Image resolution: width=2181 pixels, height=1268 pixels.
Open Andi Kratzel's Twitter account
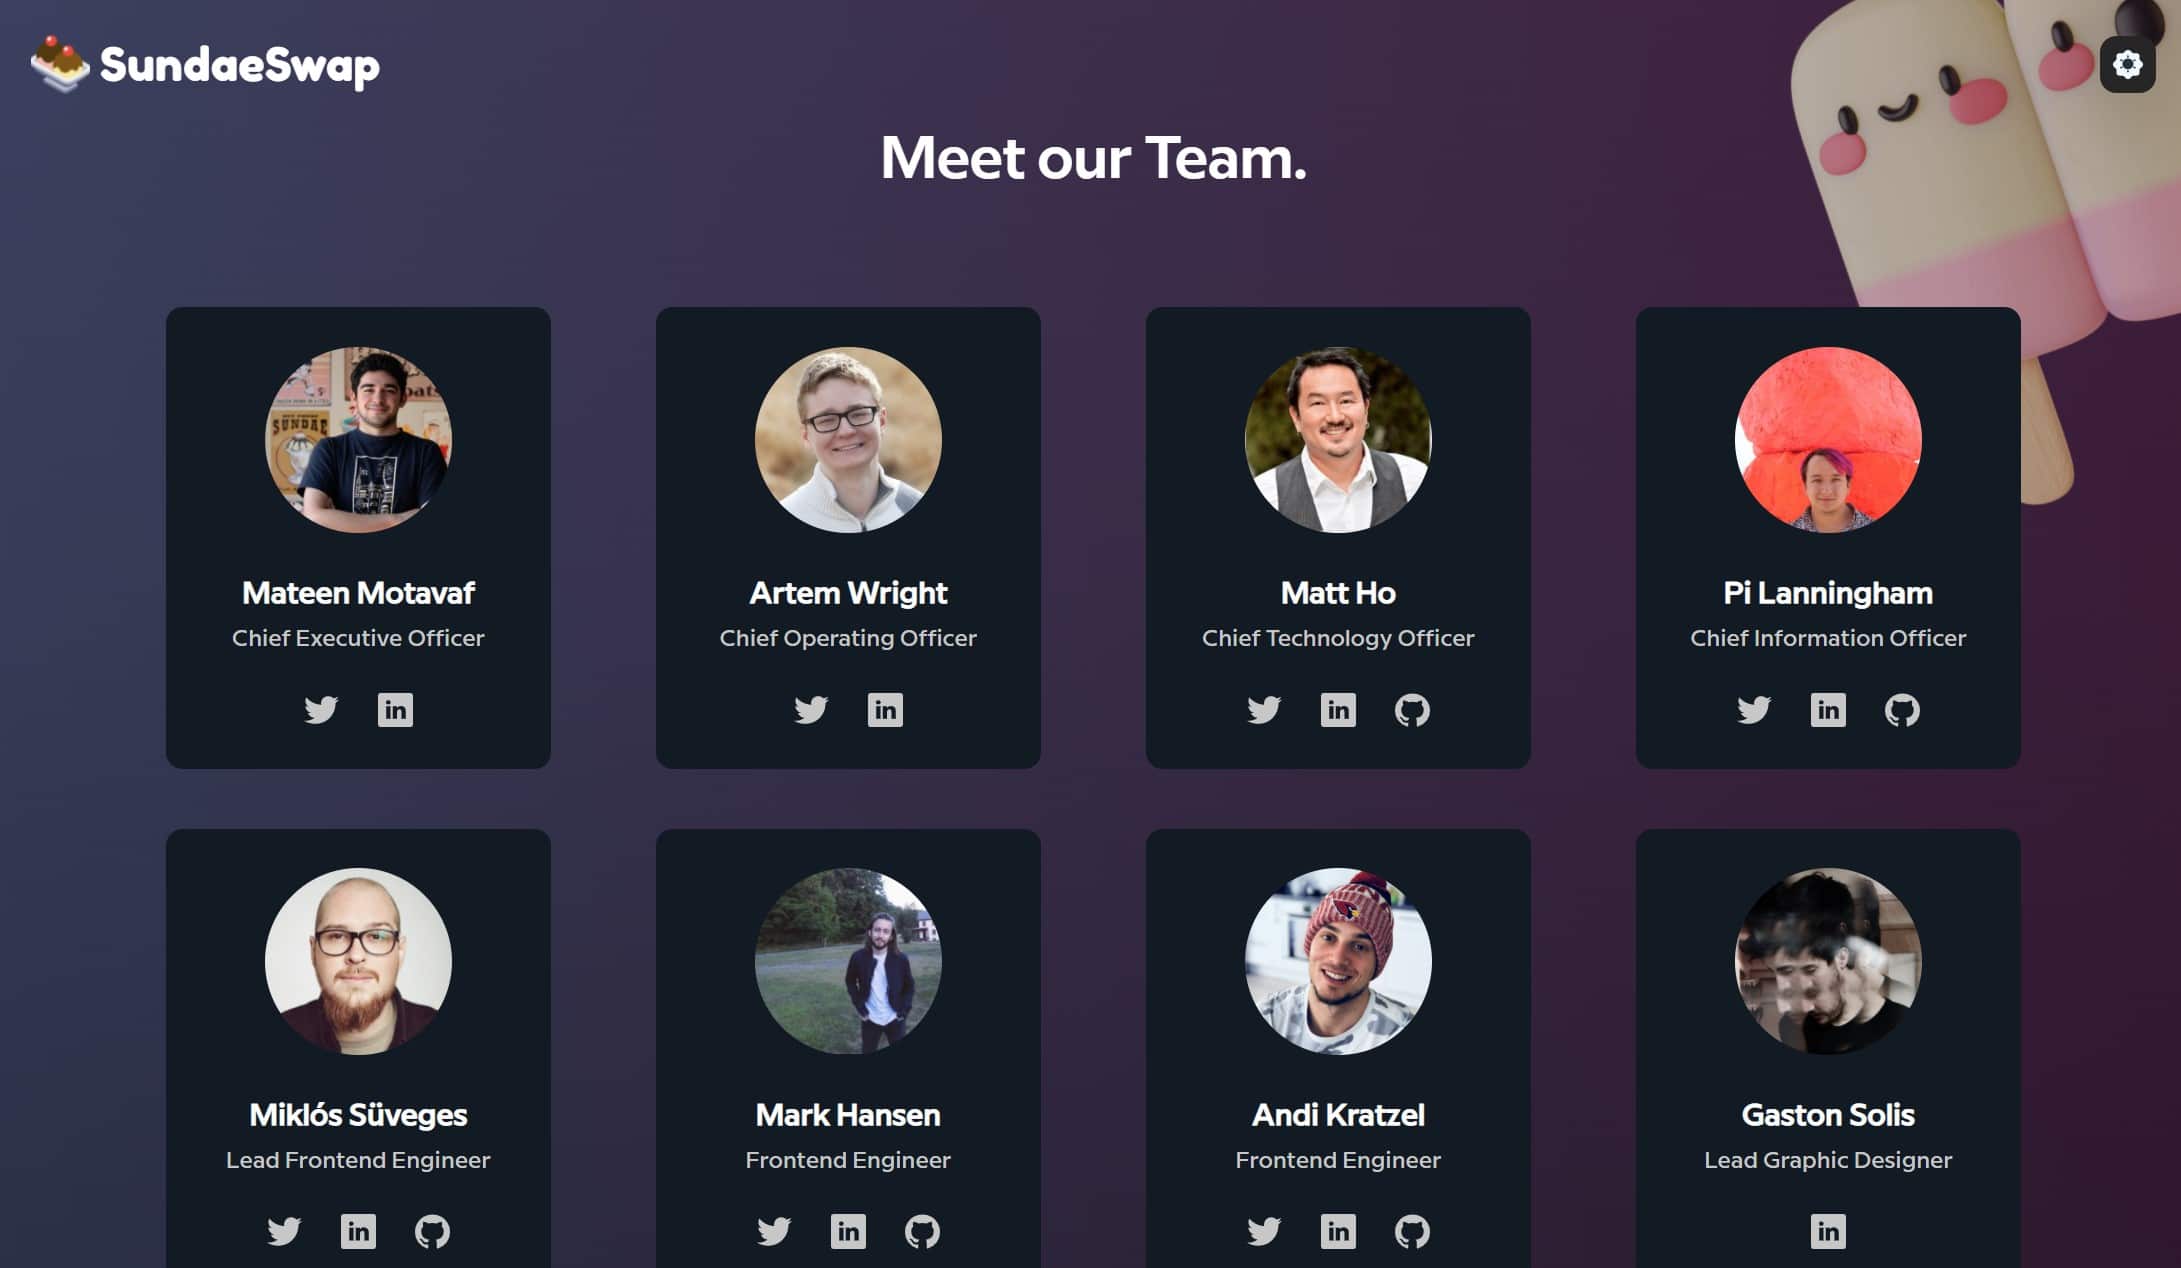pyautogui.click(x=1264, y=1231)
